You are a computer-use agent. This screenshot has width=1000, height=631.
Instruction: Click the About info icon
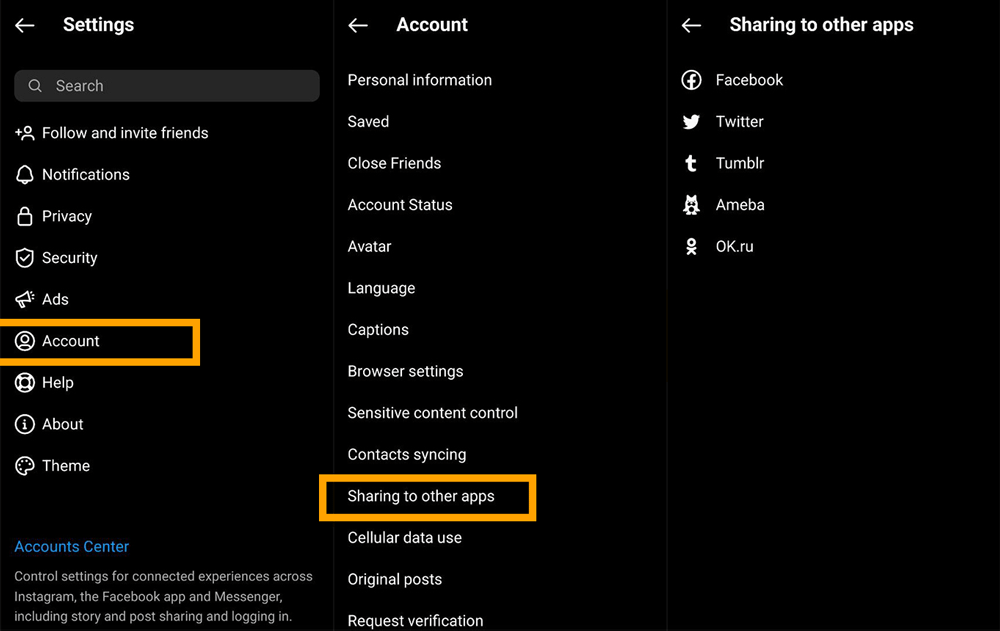coord(25,424)
